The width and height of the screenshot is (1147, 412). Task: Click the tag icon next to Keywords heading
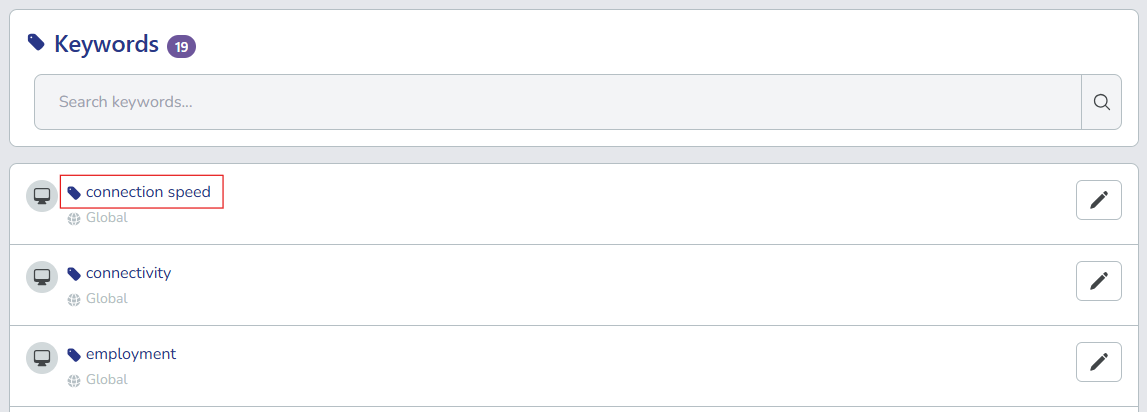36,42
